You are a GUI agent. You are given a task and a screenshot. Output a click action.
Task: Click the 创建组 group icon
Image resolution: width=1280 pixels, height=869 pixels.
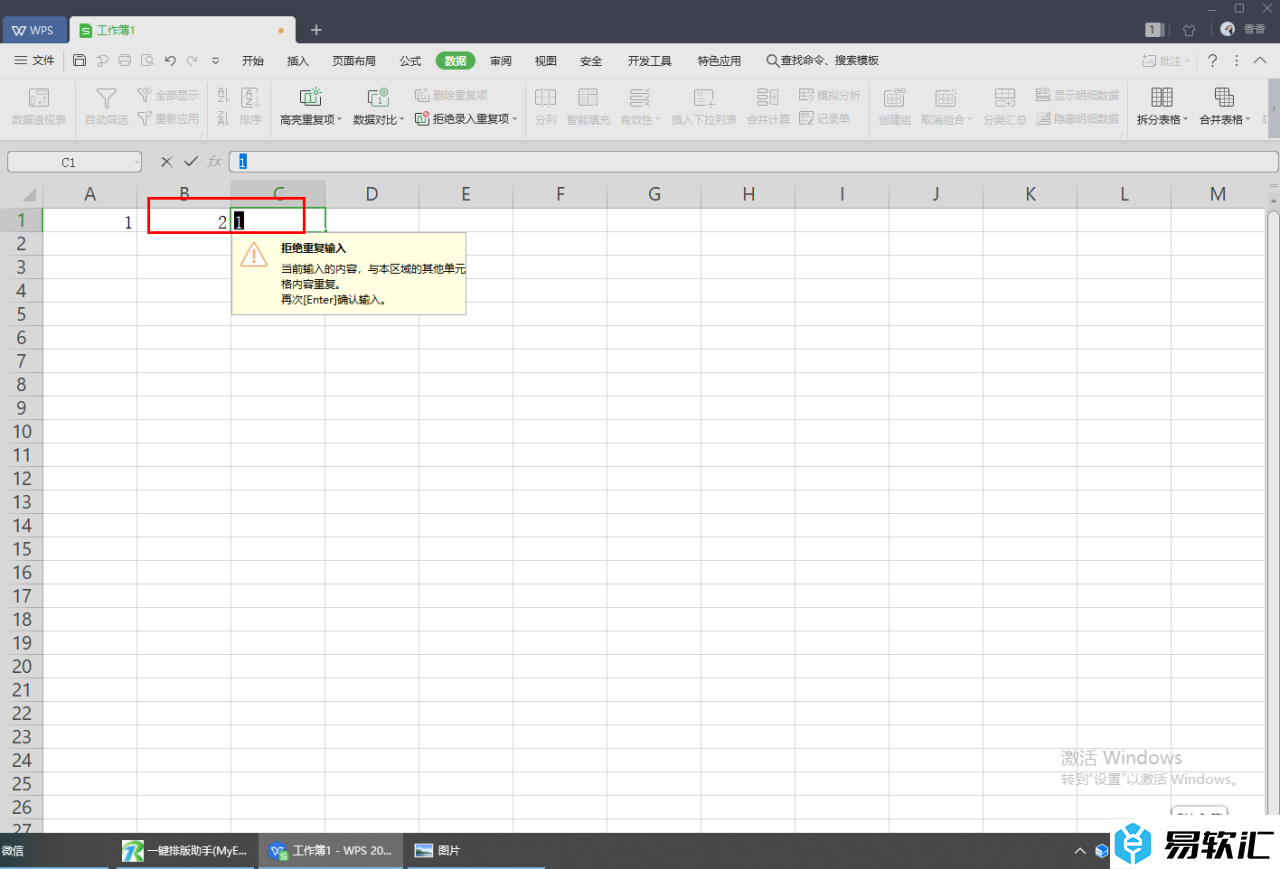894,98
